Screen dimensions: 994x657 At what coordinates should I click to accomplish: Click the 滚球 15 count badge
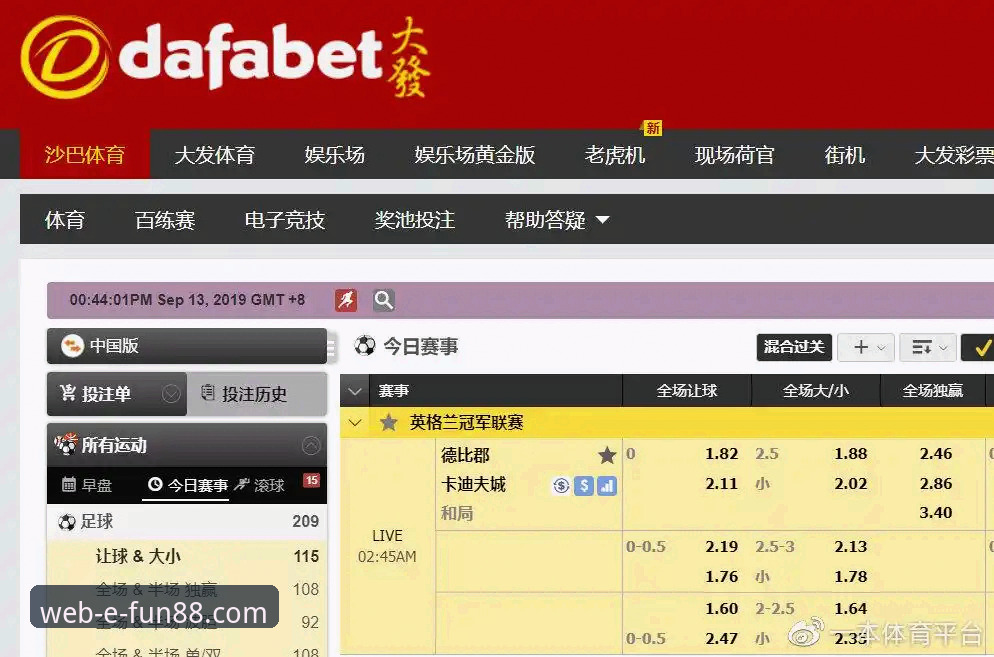point(311,480)
